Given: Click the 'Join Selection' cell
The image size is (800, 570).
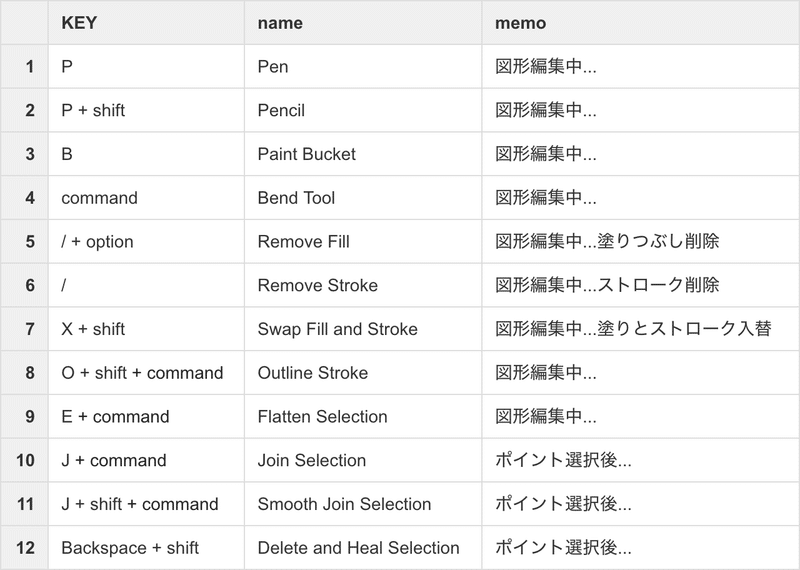Looking at the screenshot, I should click(363, 460).
